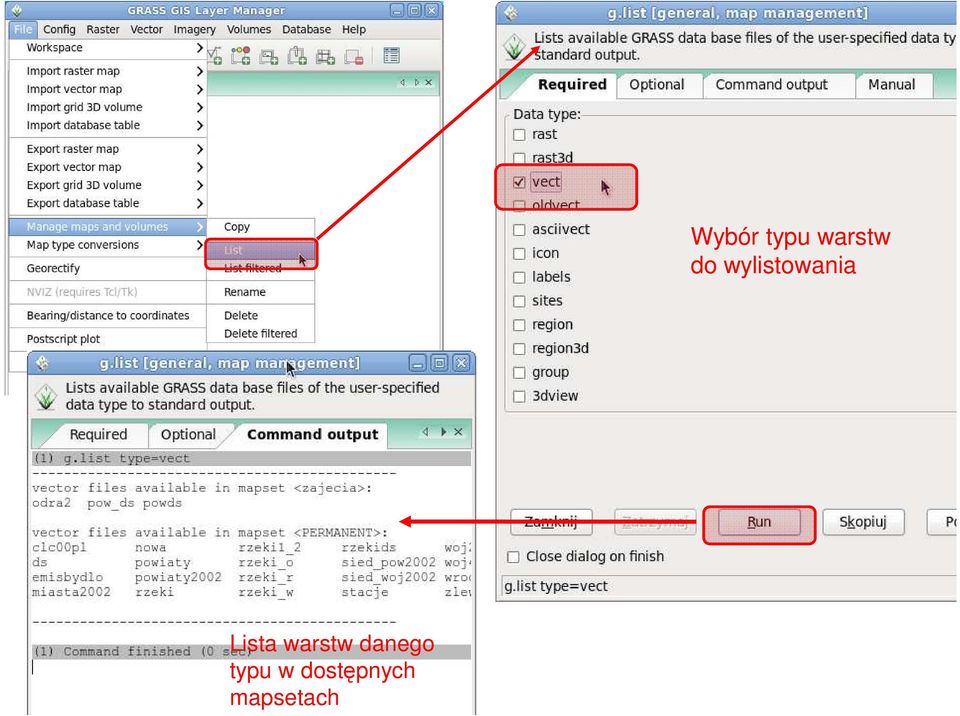
Task: Open the Imagery menu
Action: point(194,29)
